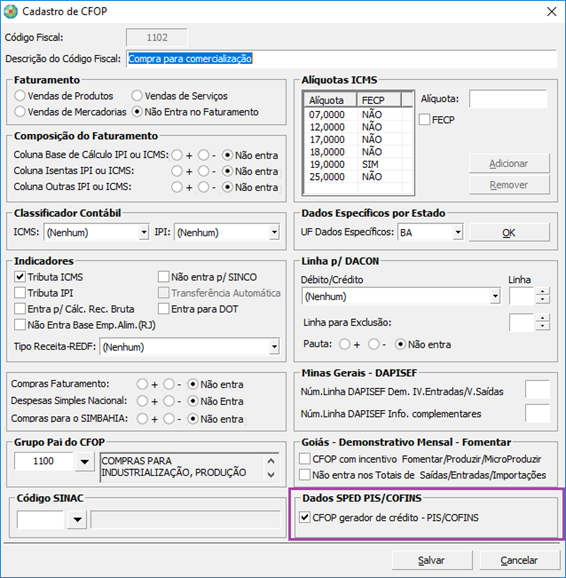Choose minus for Coluna Isentas IPI ou ICMS
This screenshot has width=566, height=578.
[x=204, y=171]
